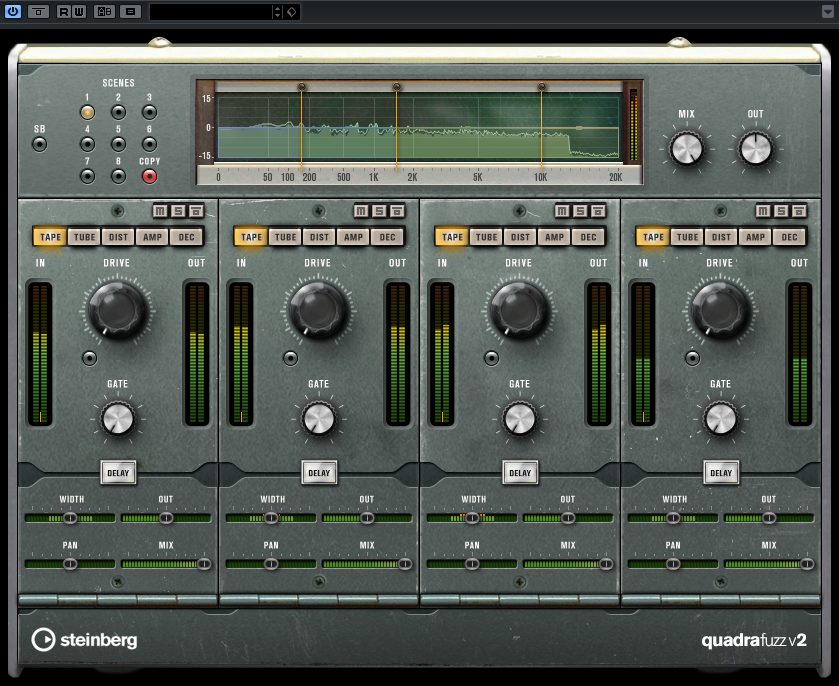This screenshot has width=839, height=686.
Task: Select scene 8
Action: 118,176
